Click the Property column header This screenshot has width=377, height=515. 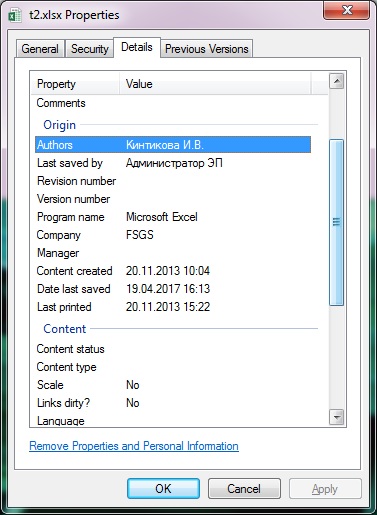coord(75,84)
